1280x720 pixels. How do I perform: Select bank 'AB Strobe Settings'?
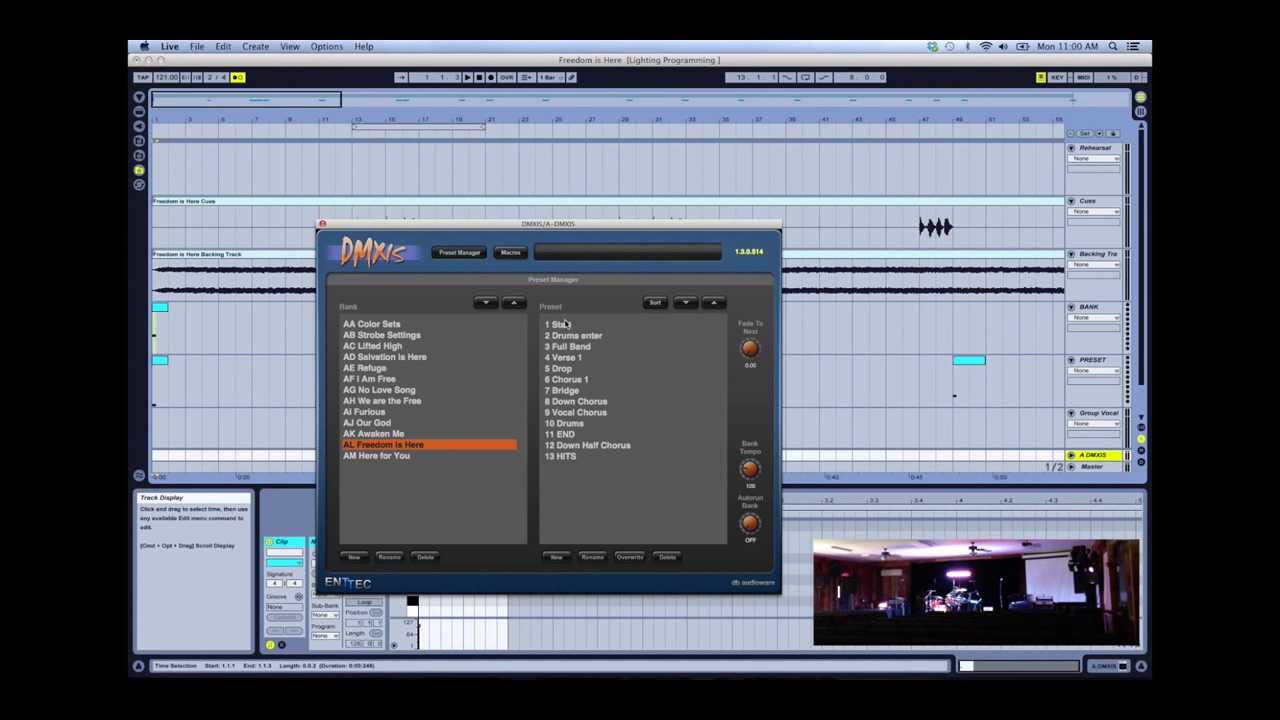pyautogui.click(x=381, y=335)
